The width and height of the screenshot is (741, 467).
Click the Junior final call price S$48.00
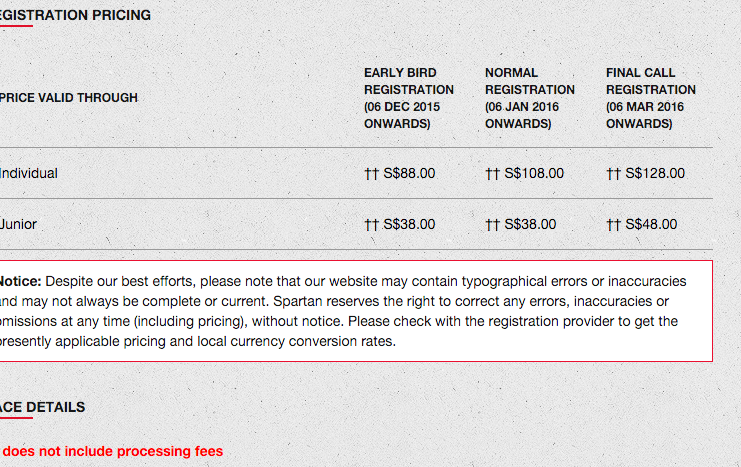pyautogui.click(x=651, y=225)
